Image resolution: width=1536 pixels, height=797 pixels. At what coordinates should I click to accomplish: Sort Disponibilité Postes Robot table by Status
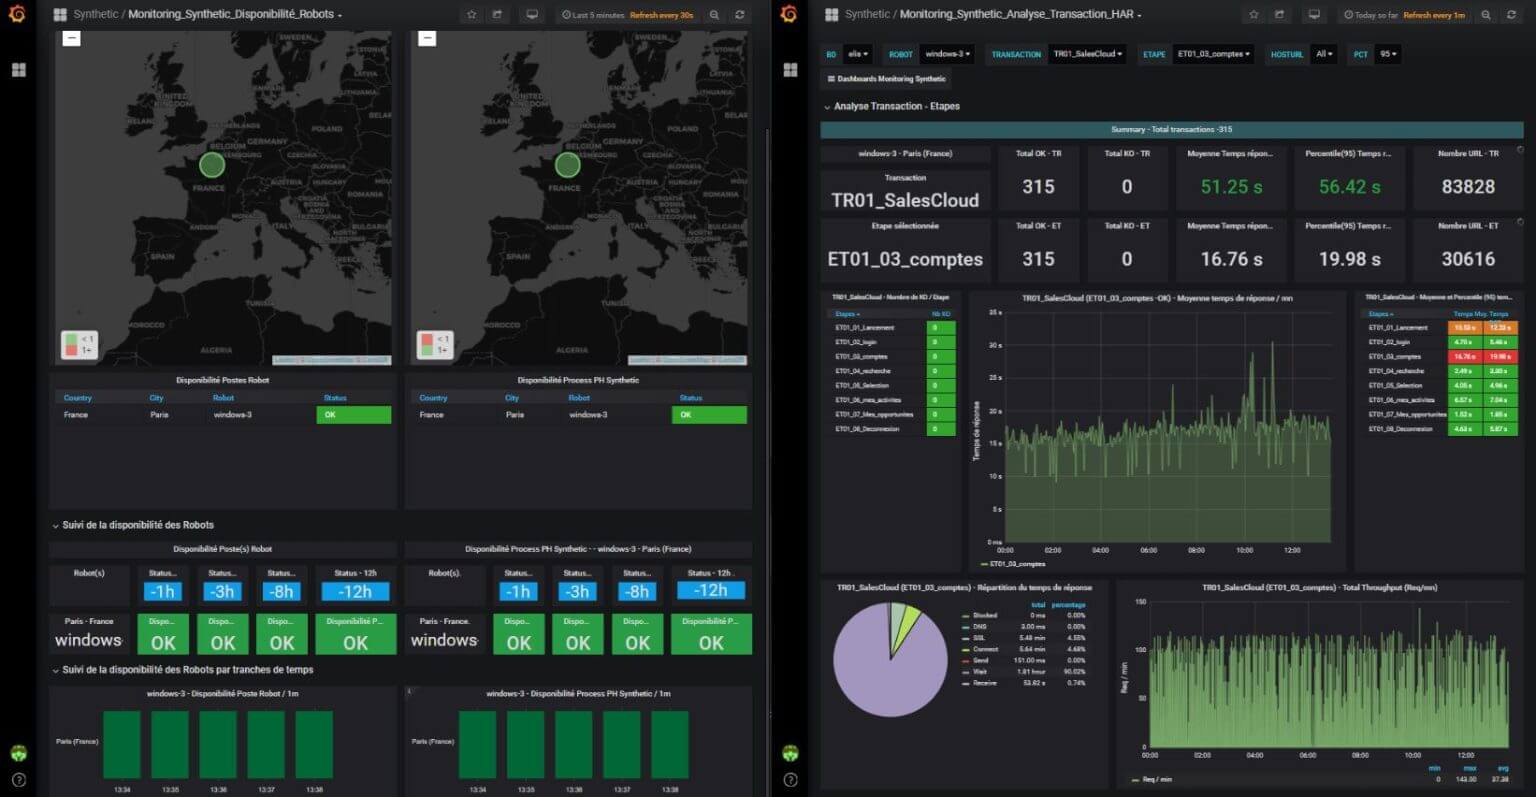point(335,398)
